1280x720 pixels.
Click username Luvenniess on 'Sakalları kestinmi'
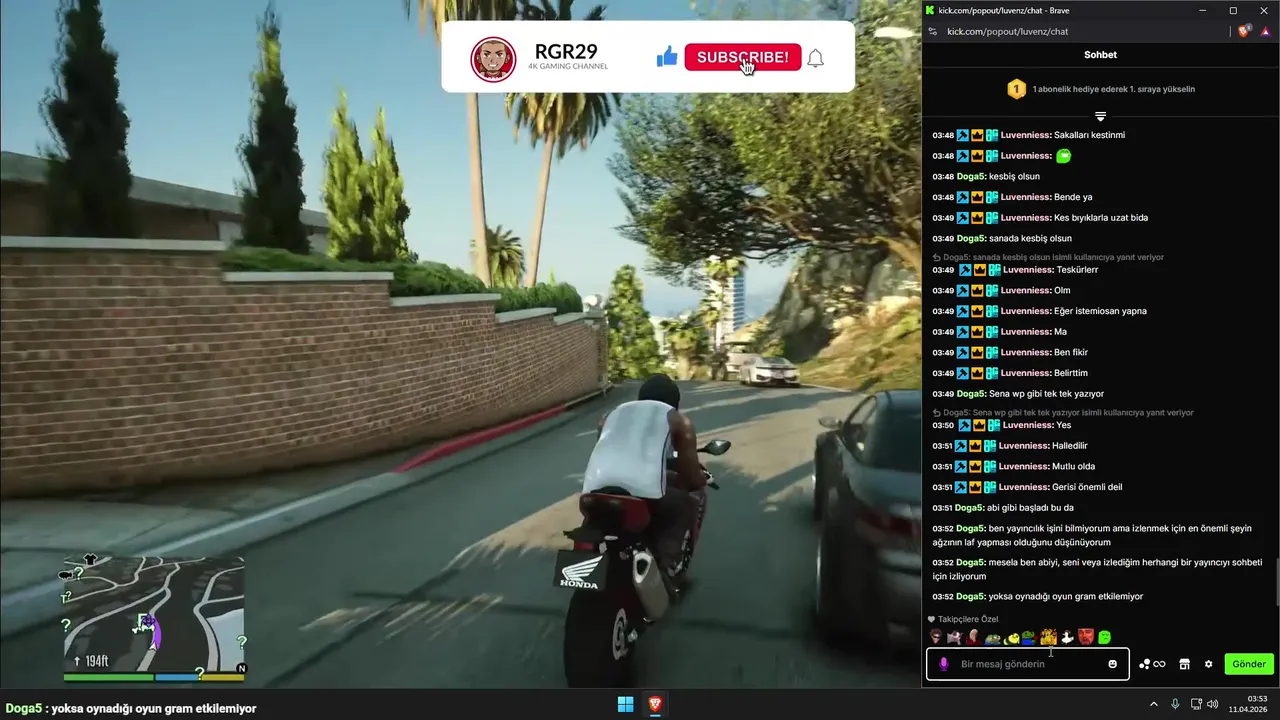(1025, 135)
